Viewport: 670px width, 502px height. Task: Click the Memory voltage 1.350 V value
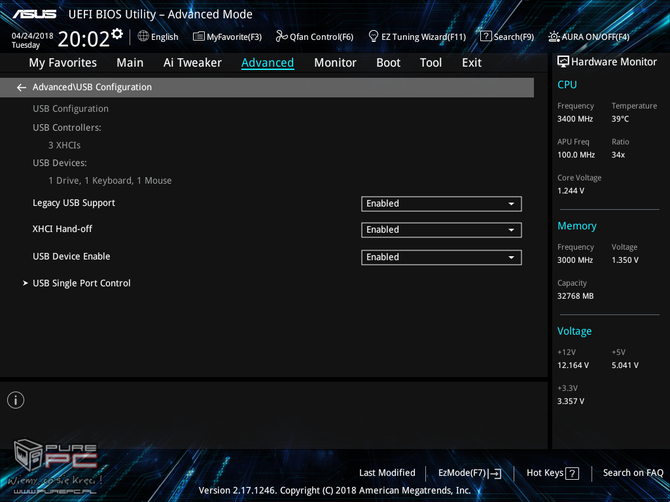pyautogui.click(x=625, y=260)
